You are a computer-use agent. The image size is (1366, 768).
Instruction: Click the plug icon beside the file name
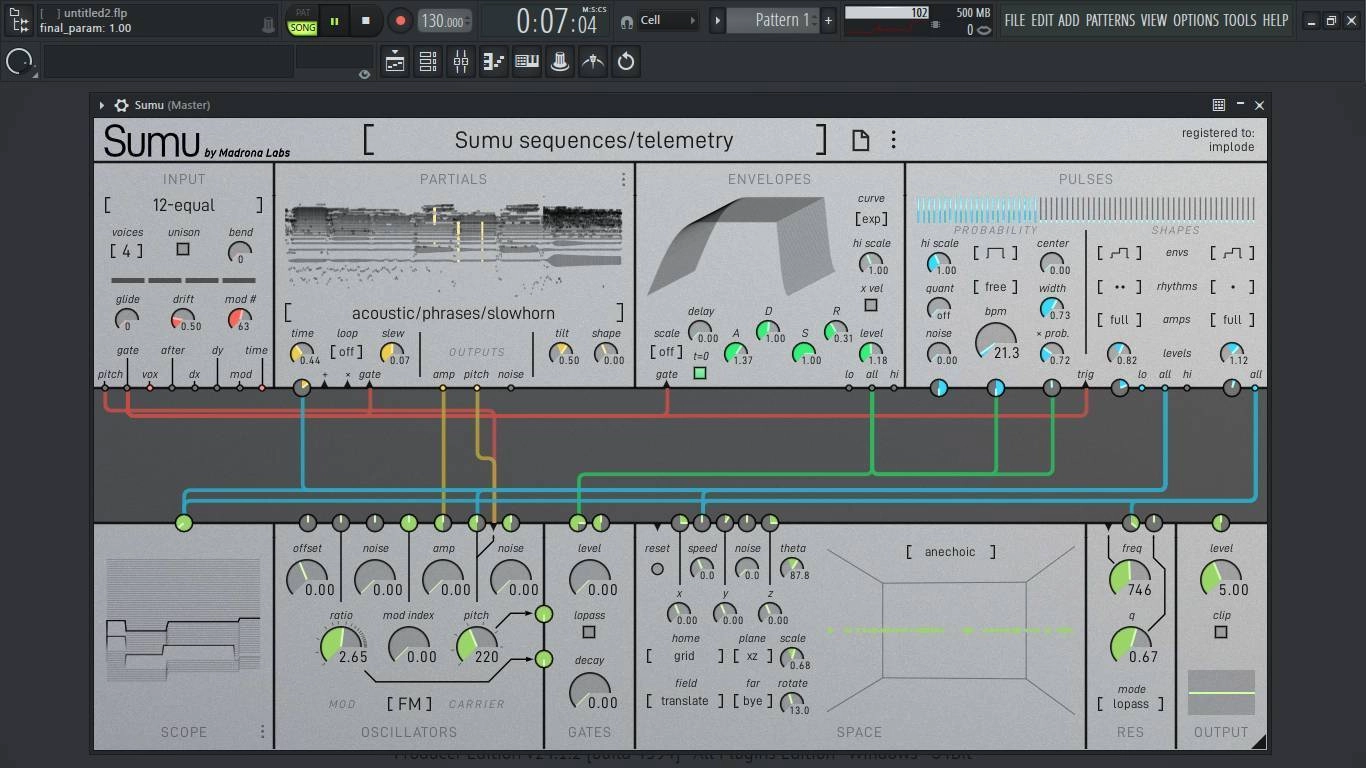point(268,25)
